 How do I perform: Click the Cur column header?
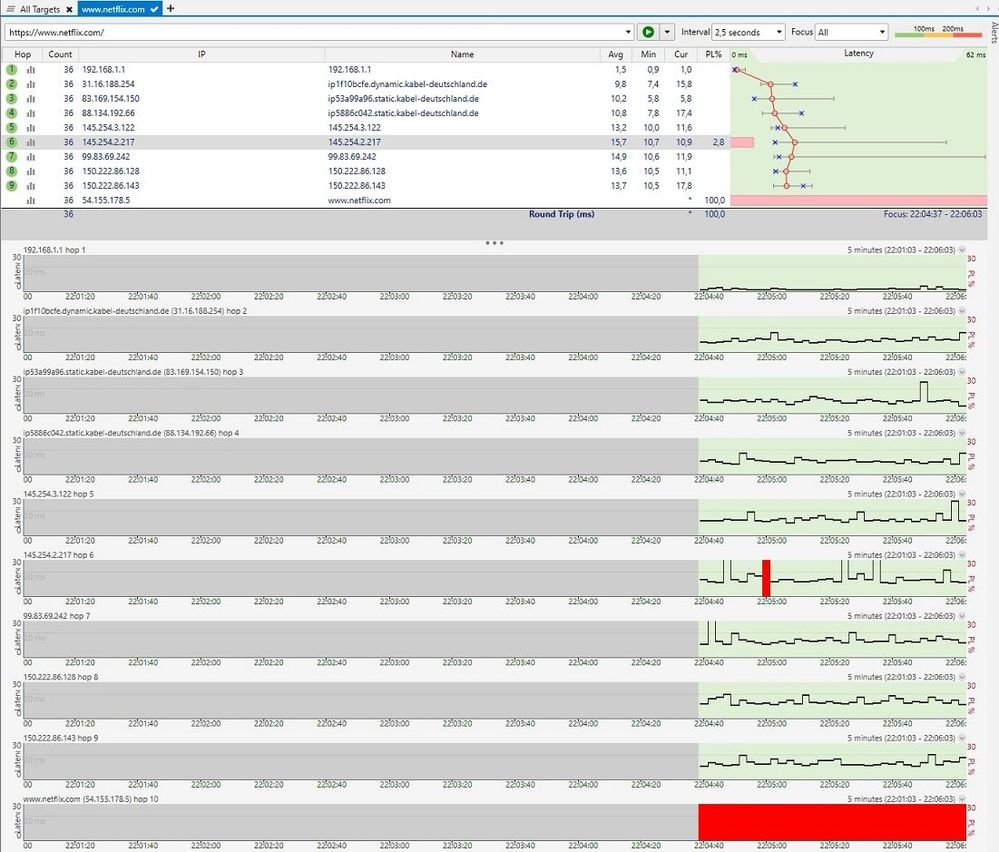681,54
